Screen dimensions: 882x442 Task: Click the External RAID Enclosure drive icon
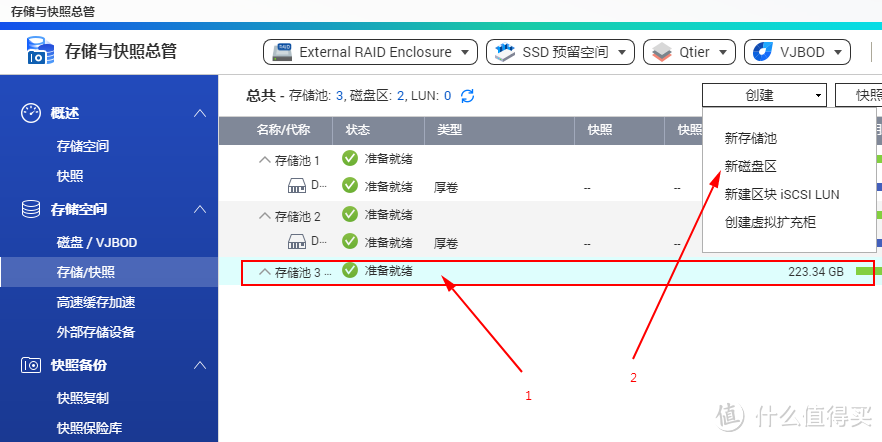282,52
